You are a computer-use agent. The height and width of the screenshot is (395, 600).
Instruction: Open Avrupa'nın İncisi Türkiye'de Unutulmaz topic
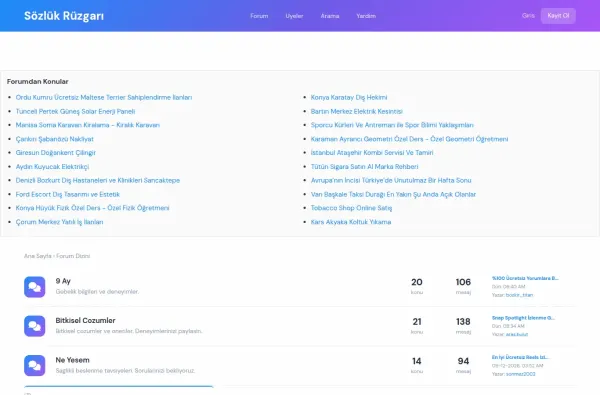(391, 180)
